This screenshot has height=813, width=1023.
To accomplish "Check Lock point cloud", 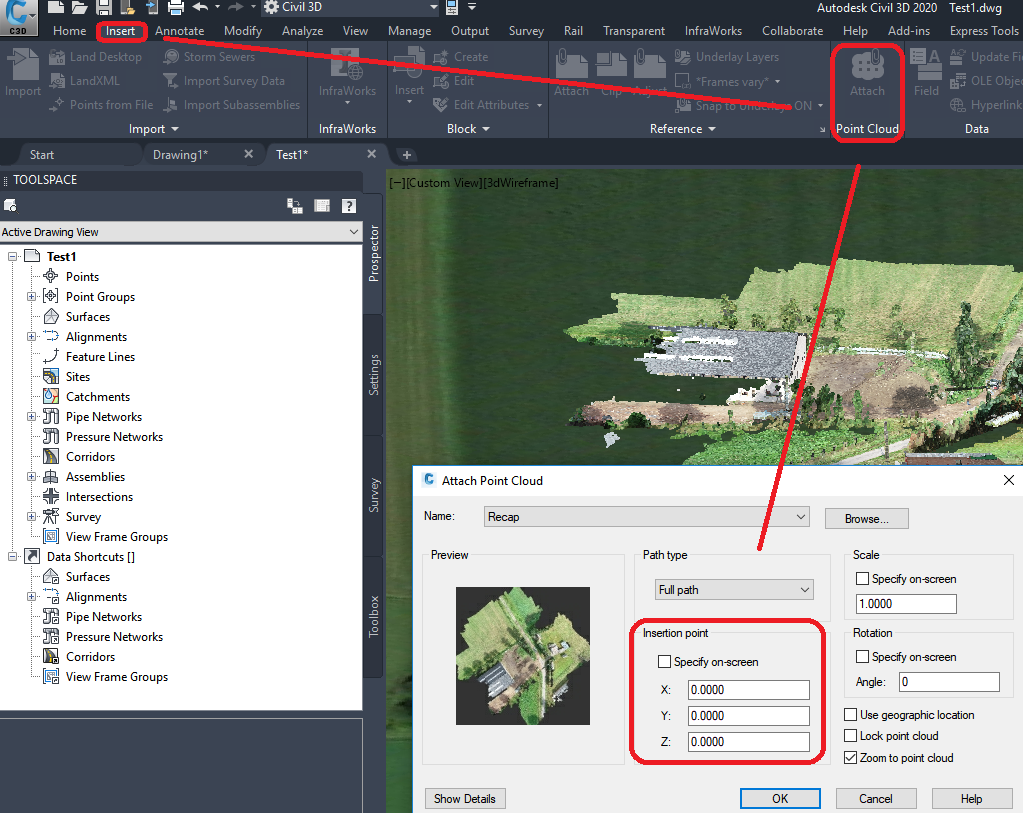I will pyautogui.click(x=850, y=735).
